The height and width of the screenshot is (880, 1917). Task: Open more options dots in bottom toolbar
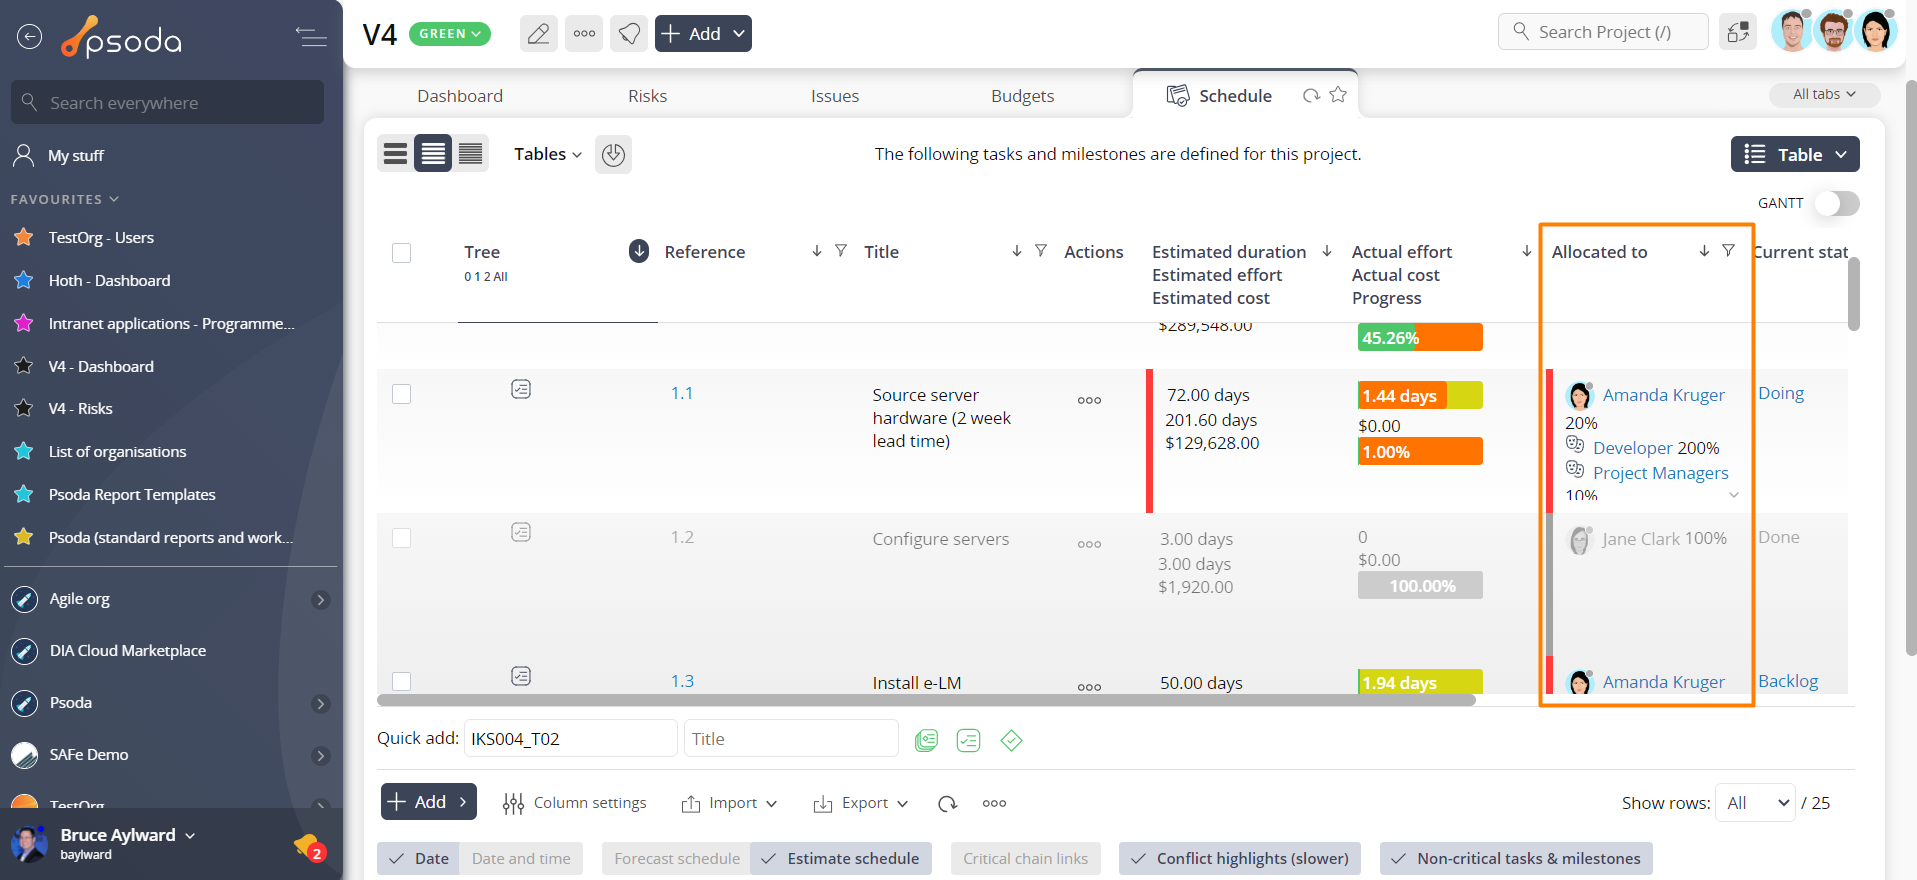[x=994, y=803]
